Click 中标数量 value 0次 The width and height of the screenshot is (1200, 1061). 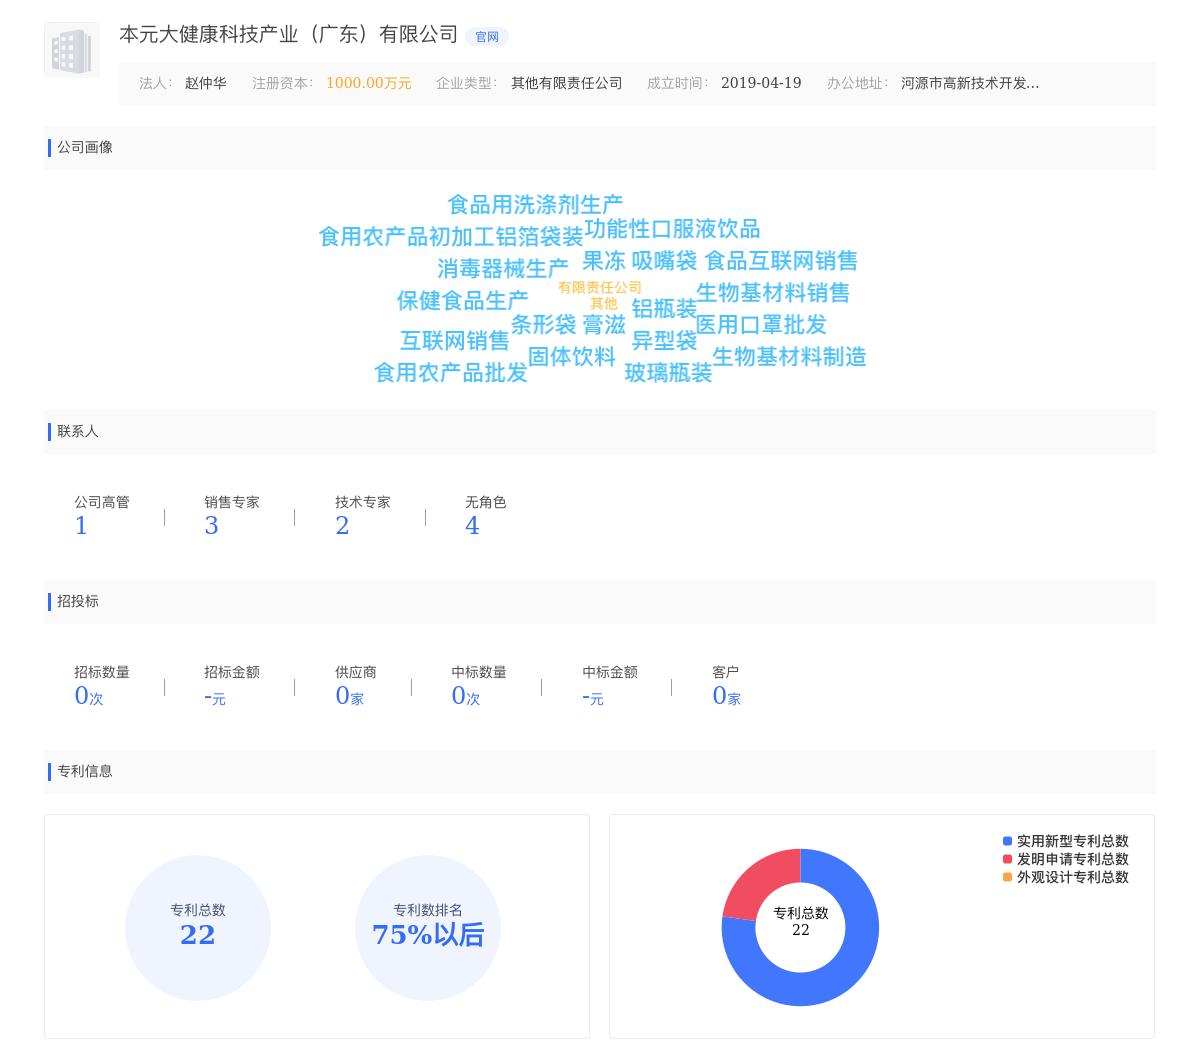click(x=466, y=696)
